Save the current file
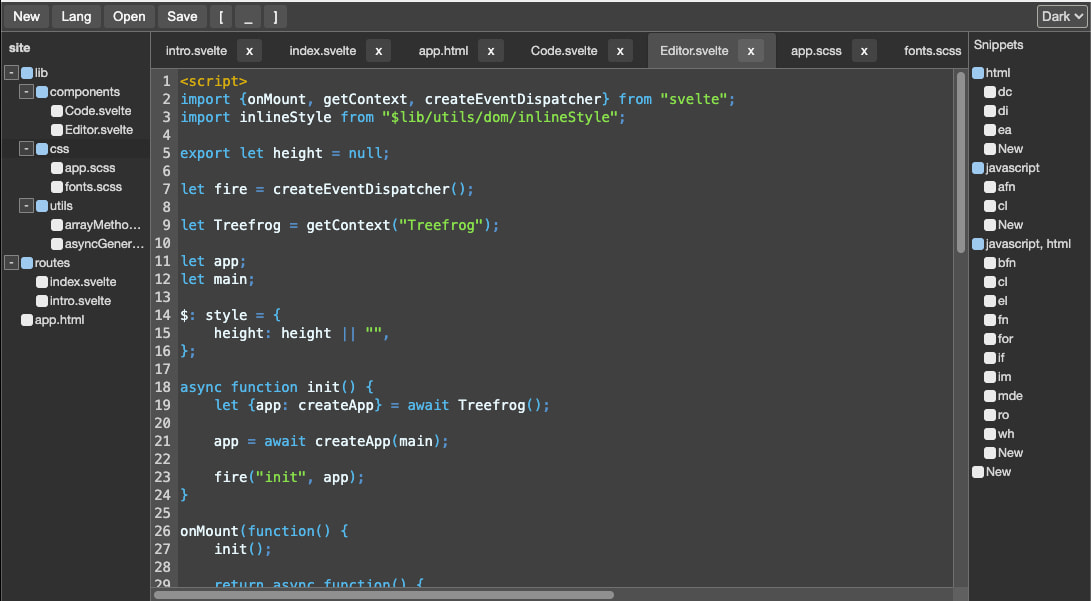The width and height of the screenshot is (1091, 601). click(x=182, y=17)
